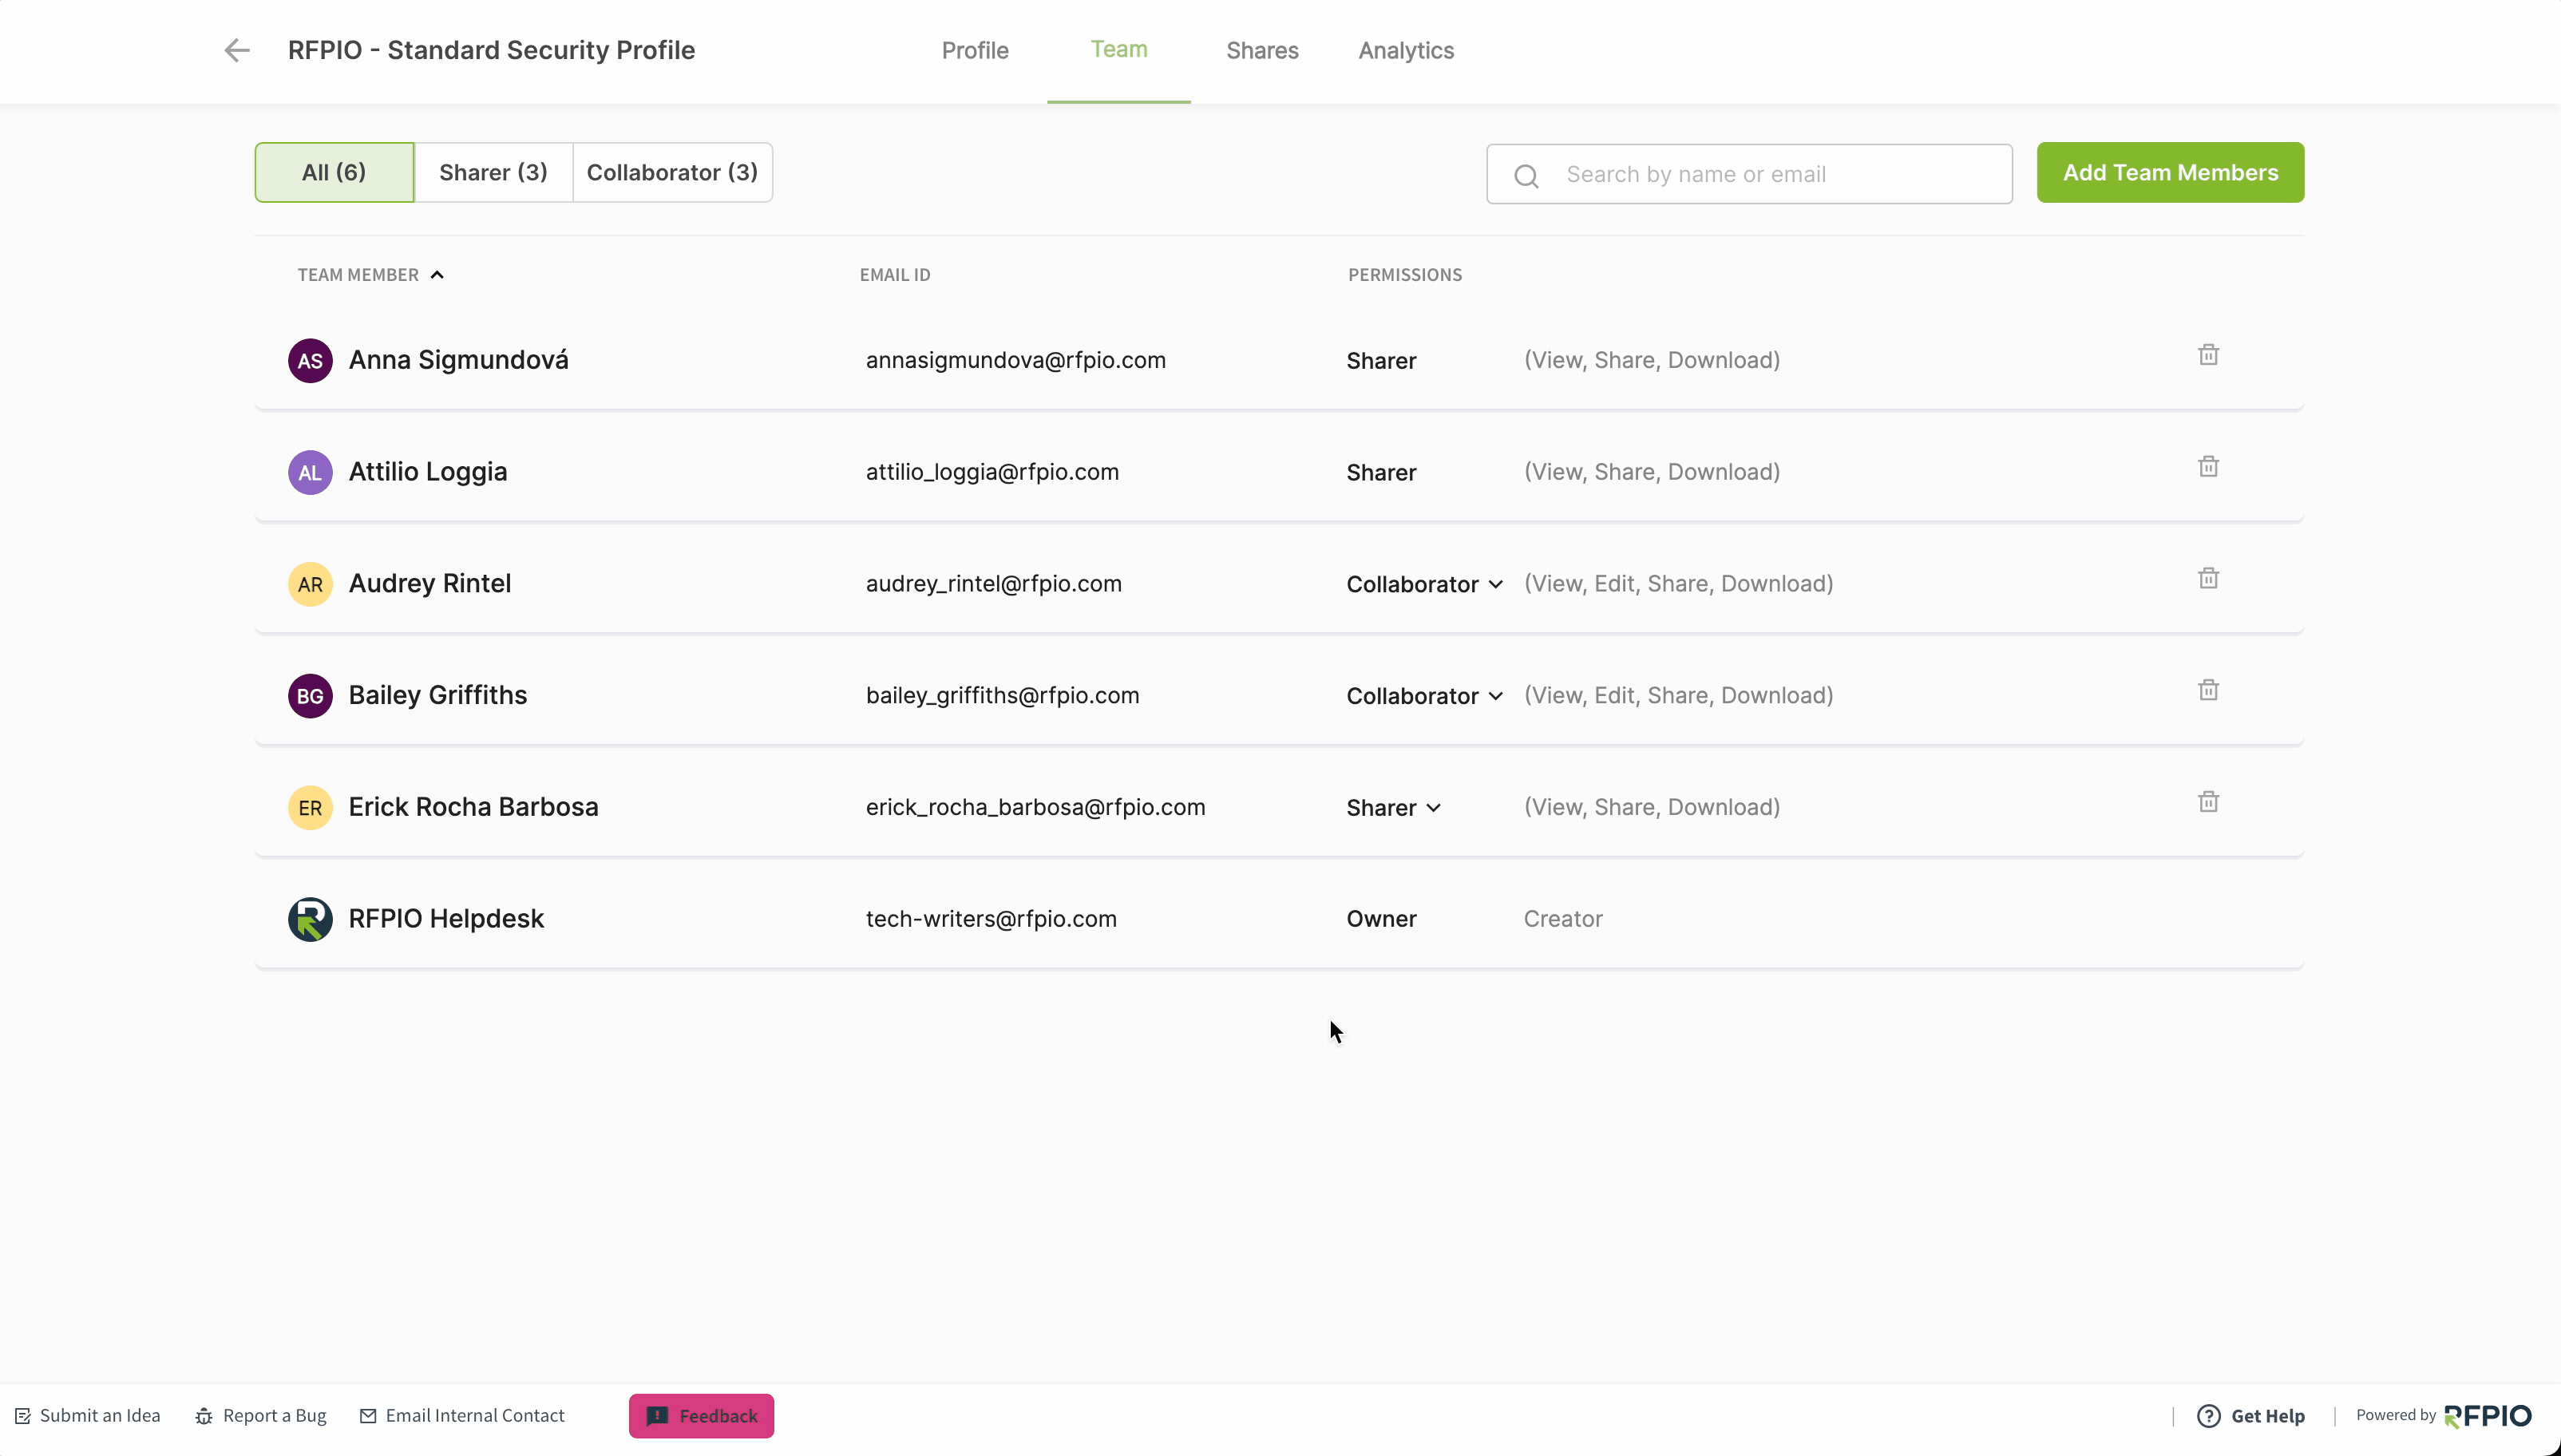2561x1456 pixels.
Task: Click the name Bailey Griffiths
Action: pos(438,695)
